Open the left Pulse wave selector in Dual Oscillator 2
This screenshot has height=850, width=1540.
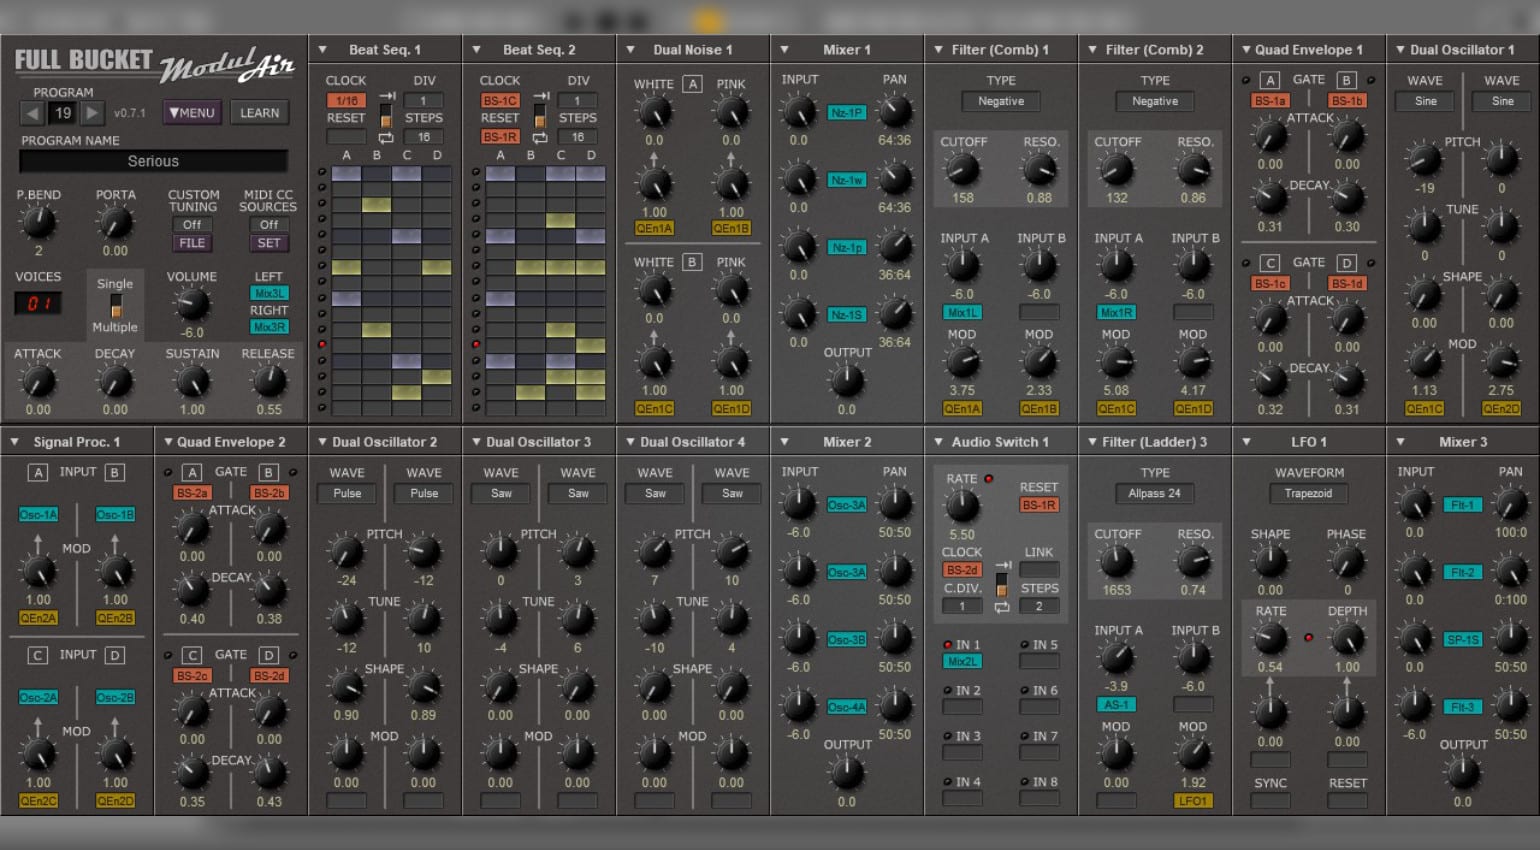coord(347,493)
